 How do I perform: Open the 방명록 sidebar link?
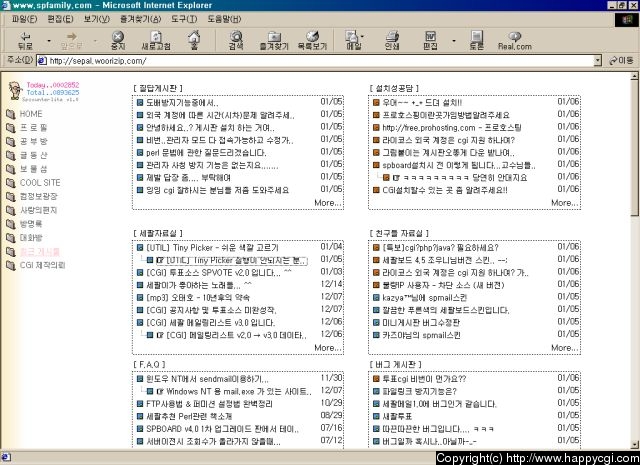pyautogui.click(x=31, y=224)
